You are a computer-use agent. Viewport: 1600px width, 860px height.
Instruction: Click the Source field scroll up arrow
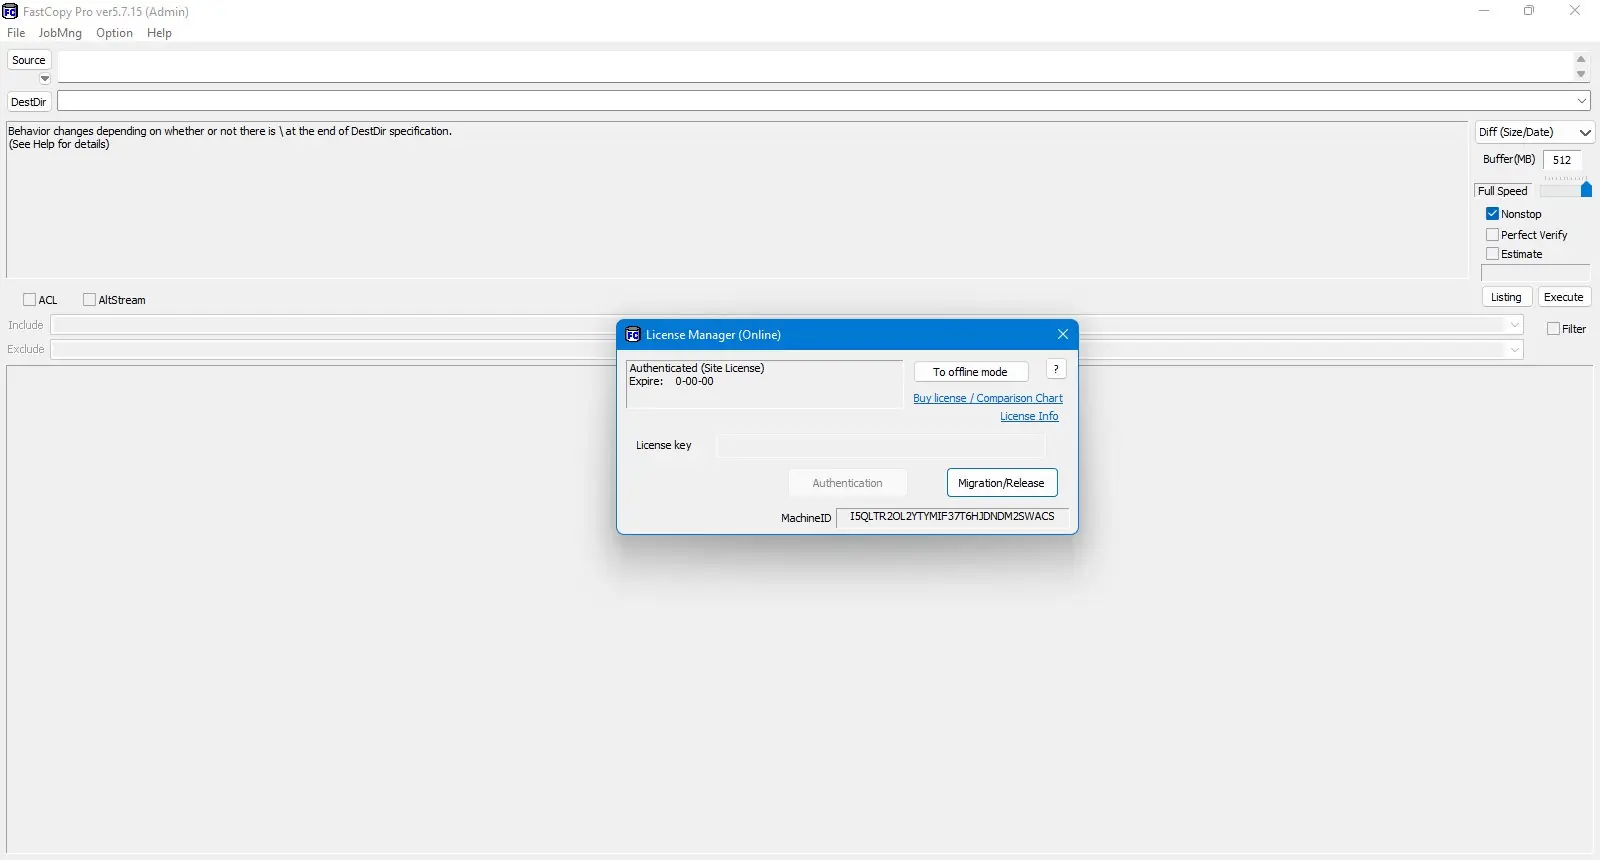coord(1581,59)
